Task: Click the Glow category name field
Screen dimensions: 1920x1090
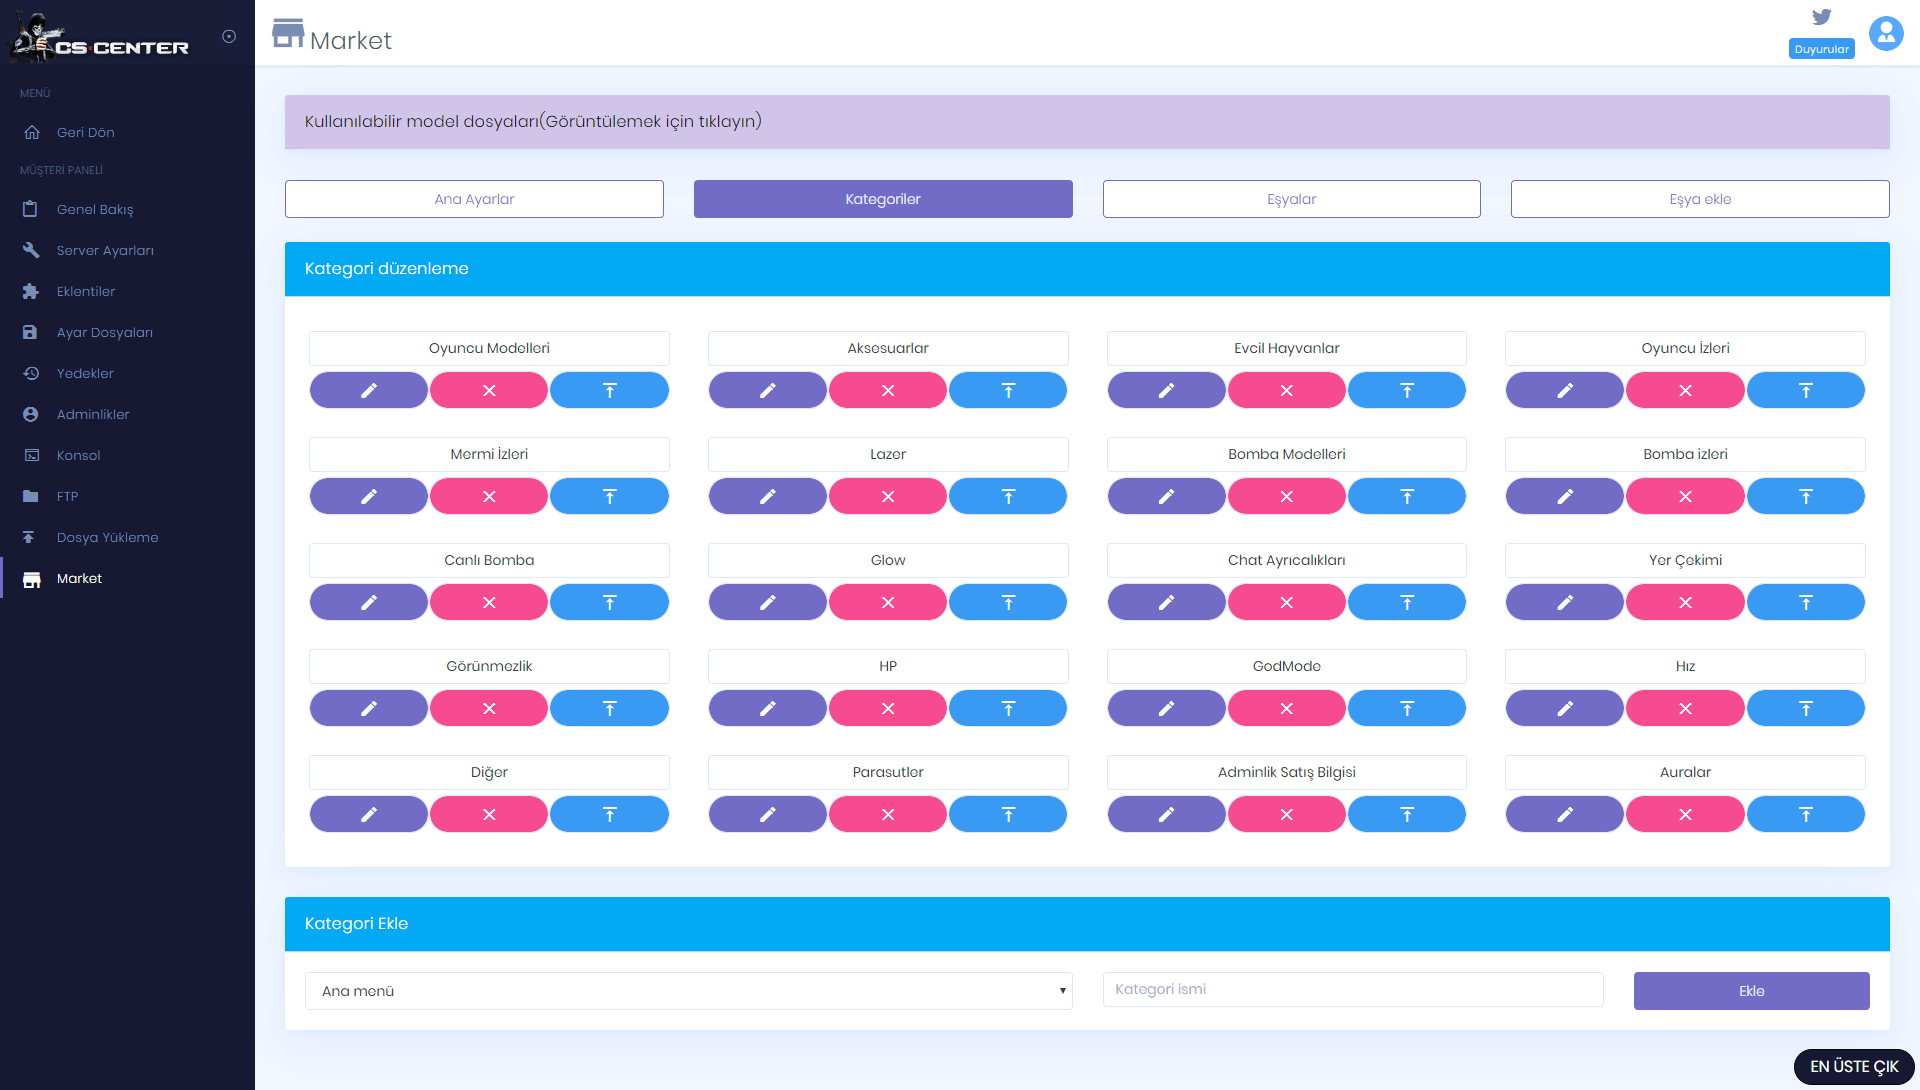Action: (888, 560)
